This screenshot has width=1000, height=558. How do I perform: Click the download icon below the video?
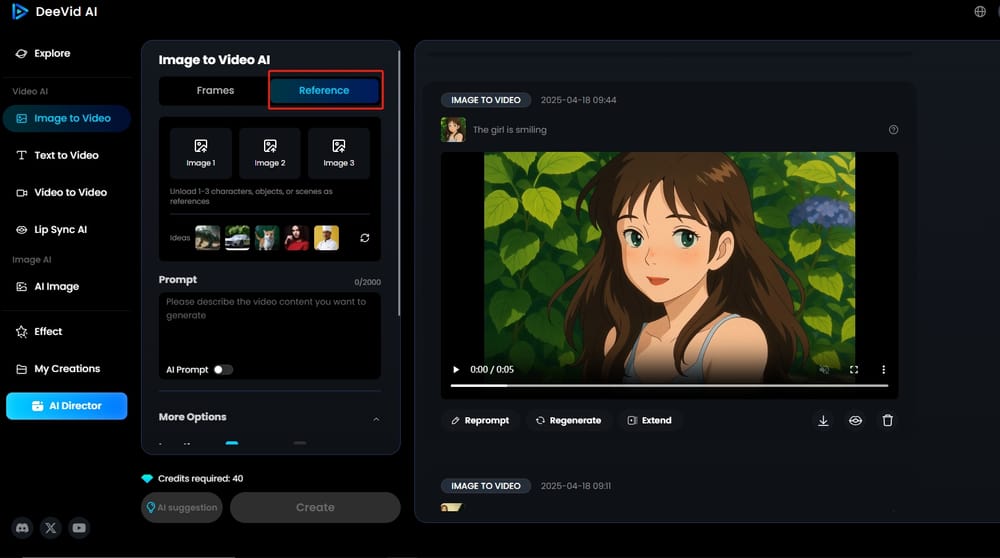click(x=823, y=421)
